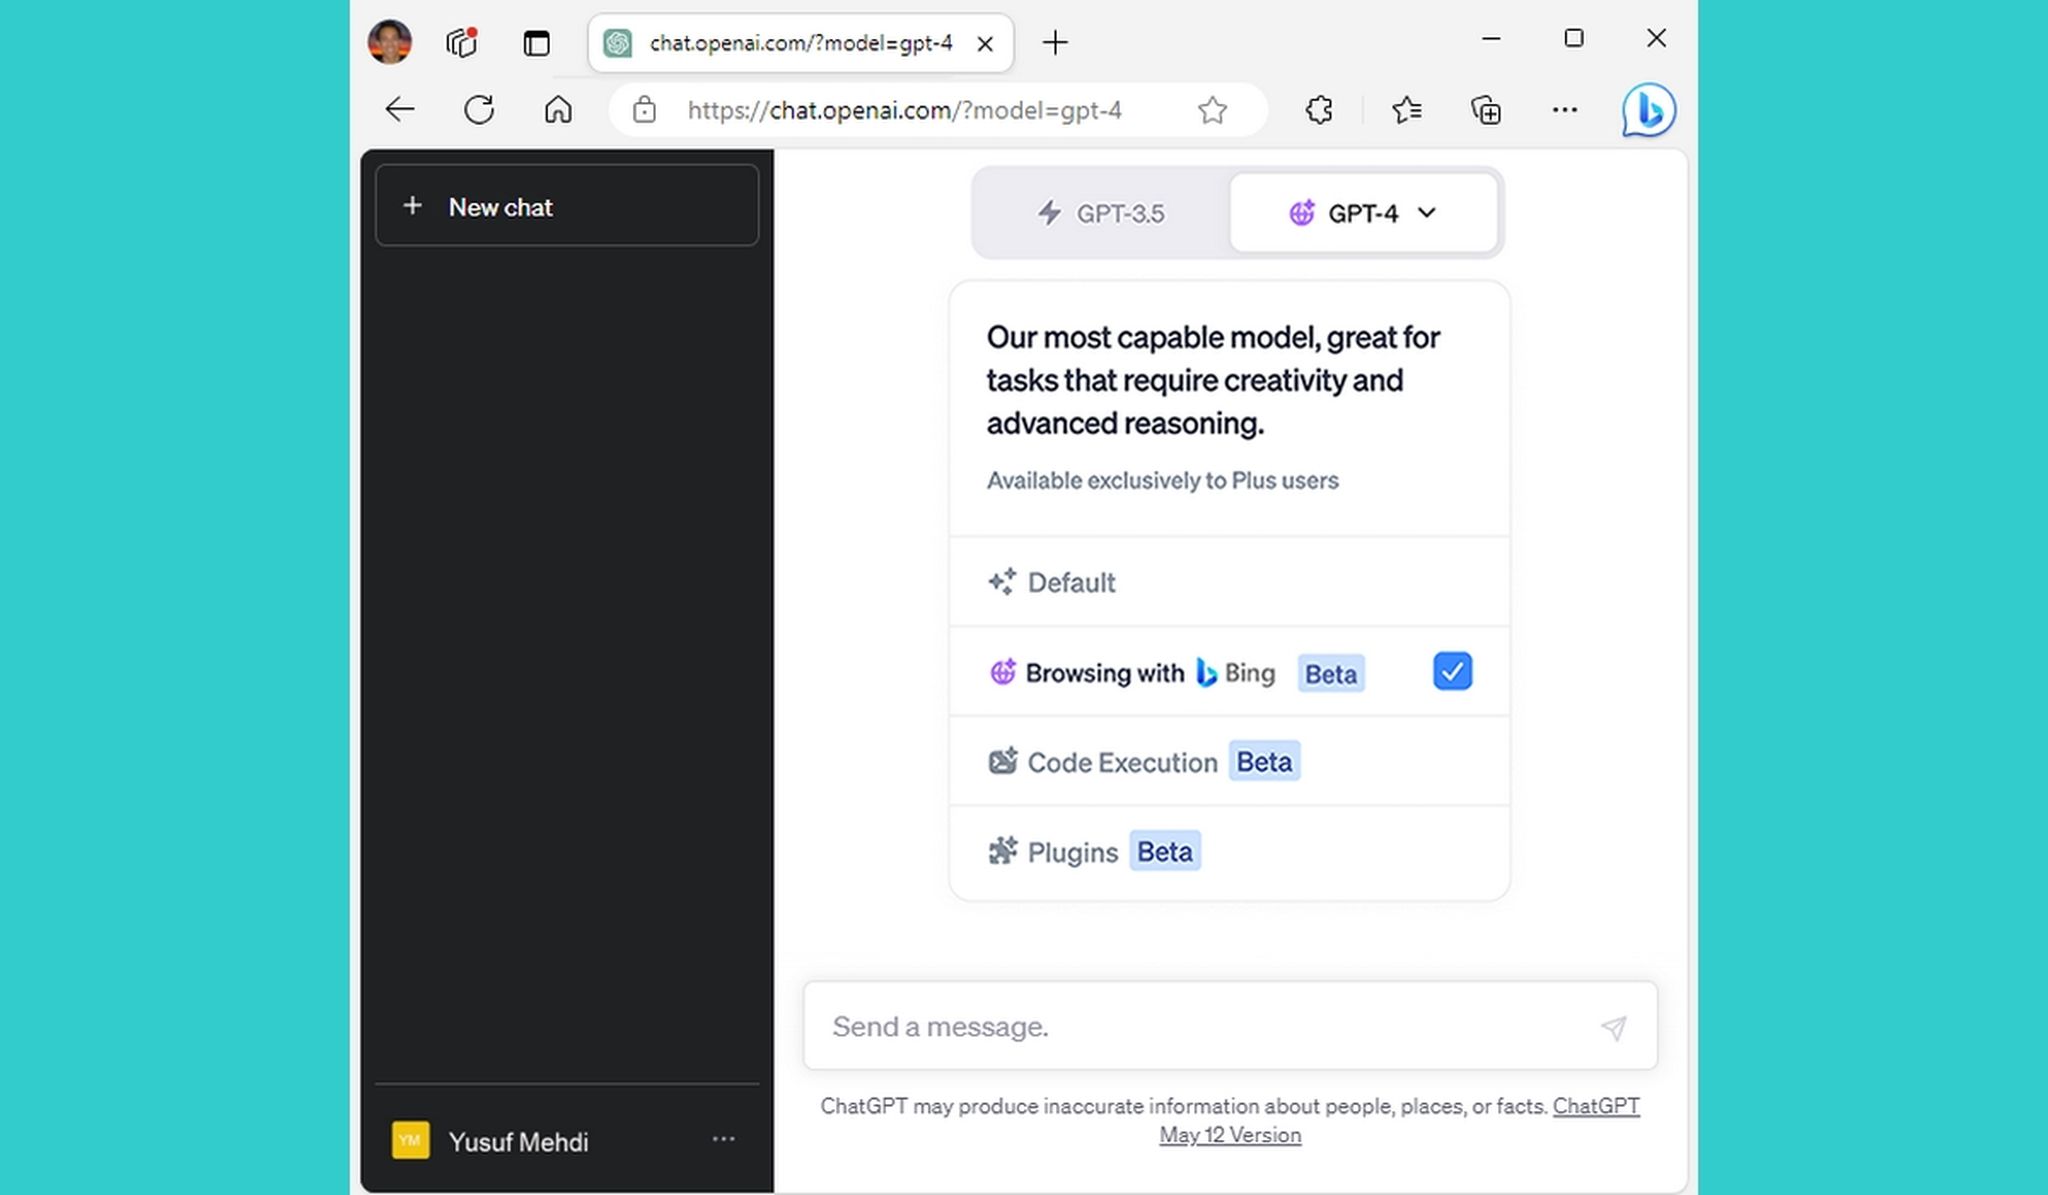Viewport: 2048px width, 1195px height.
Task: Select the Plugins puzzle icon
Action: [1002, 851]
